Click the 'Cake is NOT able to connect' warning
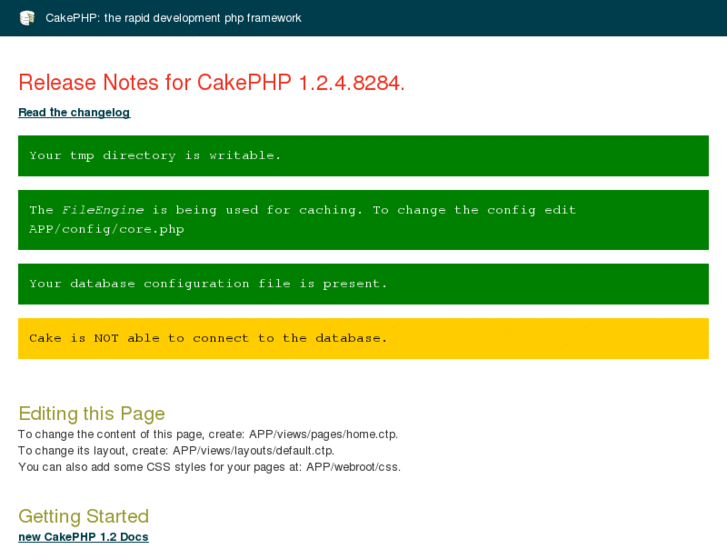The width and height of the screenshot is (727, 545). point(363,338)
